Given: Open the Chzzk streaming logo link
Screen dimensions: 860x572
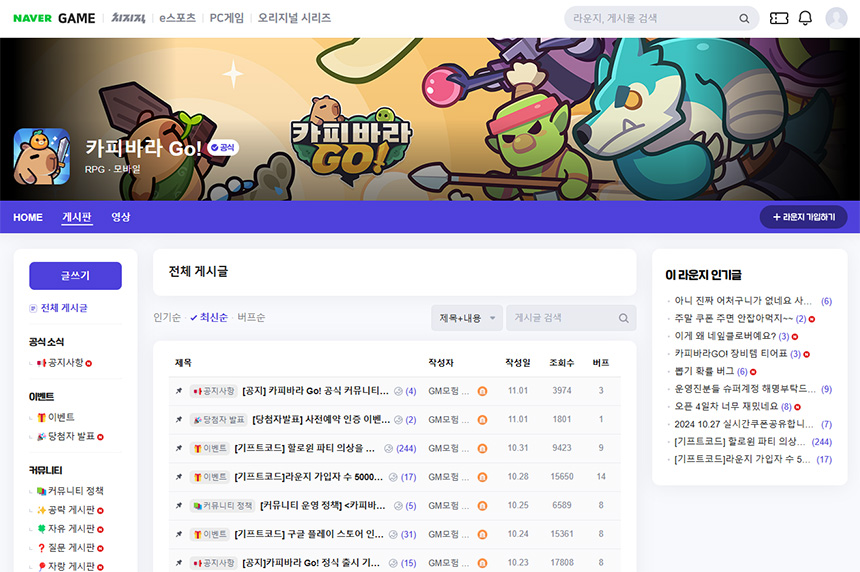Looking at the screenshot, I should coord(128,18).
